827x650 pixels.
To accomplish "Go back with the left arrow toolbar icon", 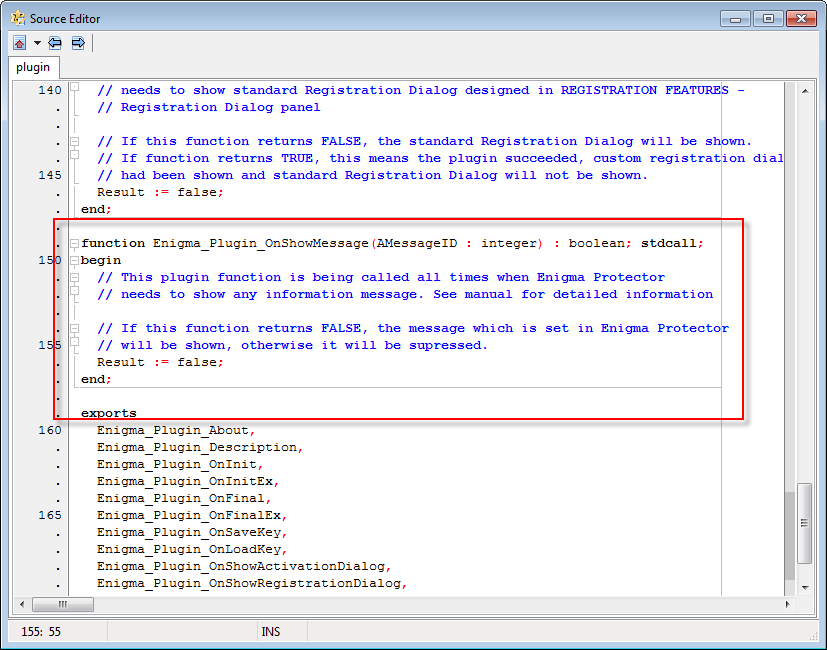I will pyautogui.click(x=55, y=43).
